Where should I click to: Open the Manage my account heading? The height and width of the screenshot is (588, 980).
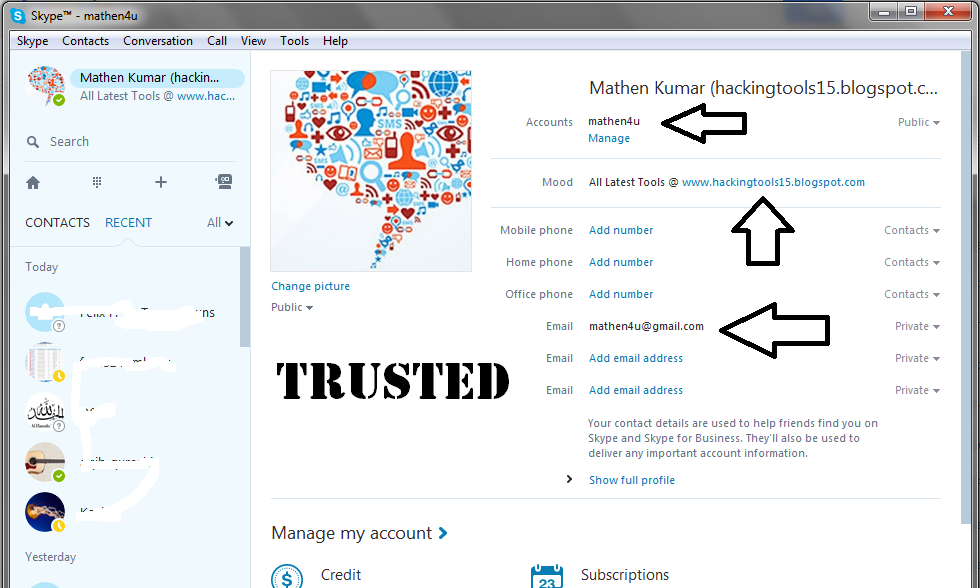pyautogui.click(x=351, y=533)
